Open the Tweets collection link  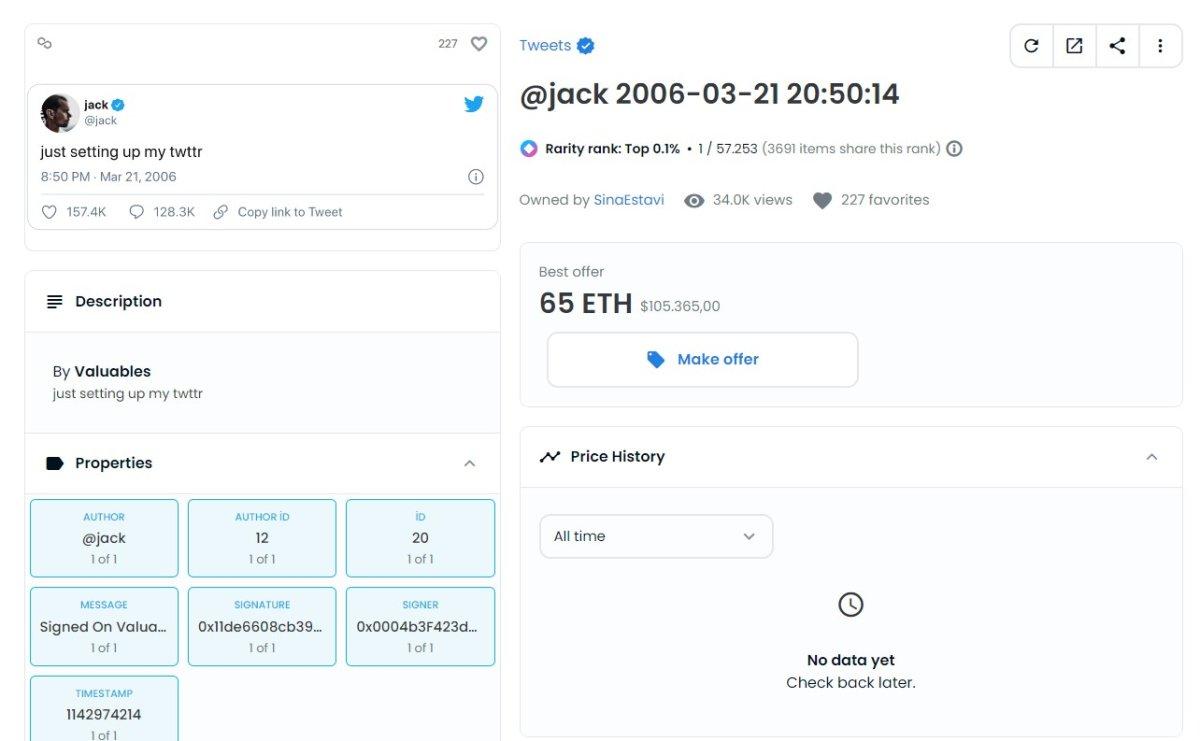(545, 46)
